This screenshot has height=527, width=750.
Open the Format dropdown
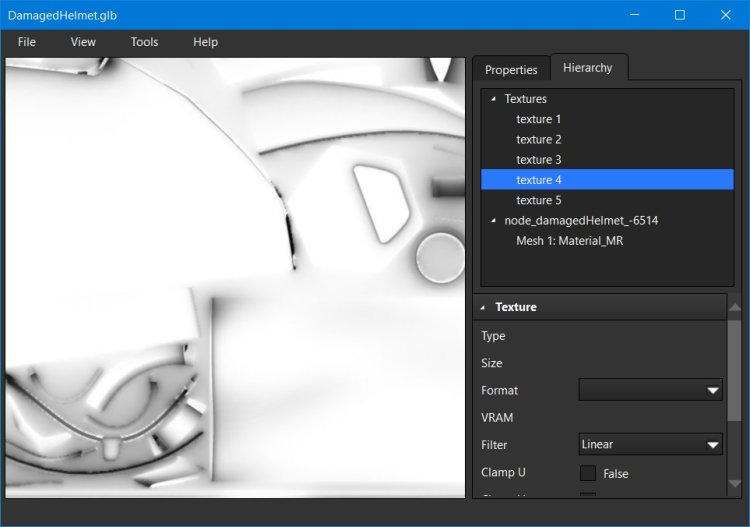pos(650,390)
